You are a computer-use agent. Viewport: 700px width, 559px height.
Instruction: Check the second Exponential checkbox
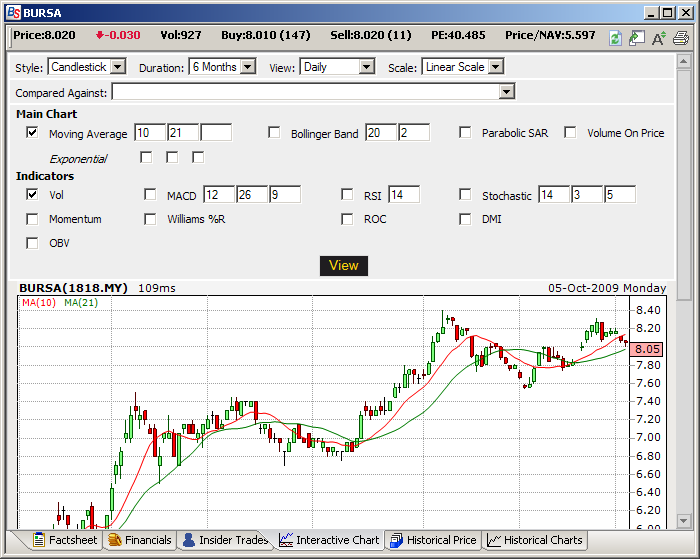click(172, 158)
